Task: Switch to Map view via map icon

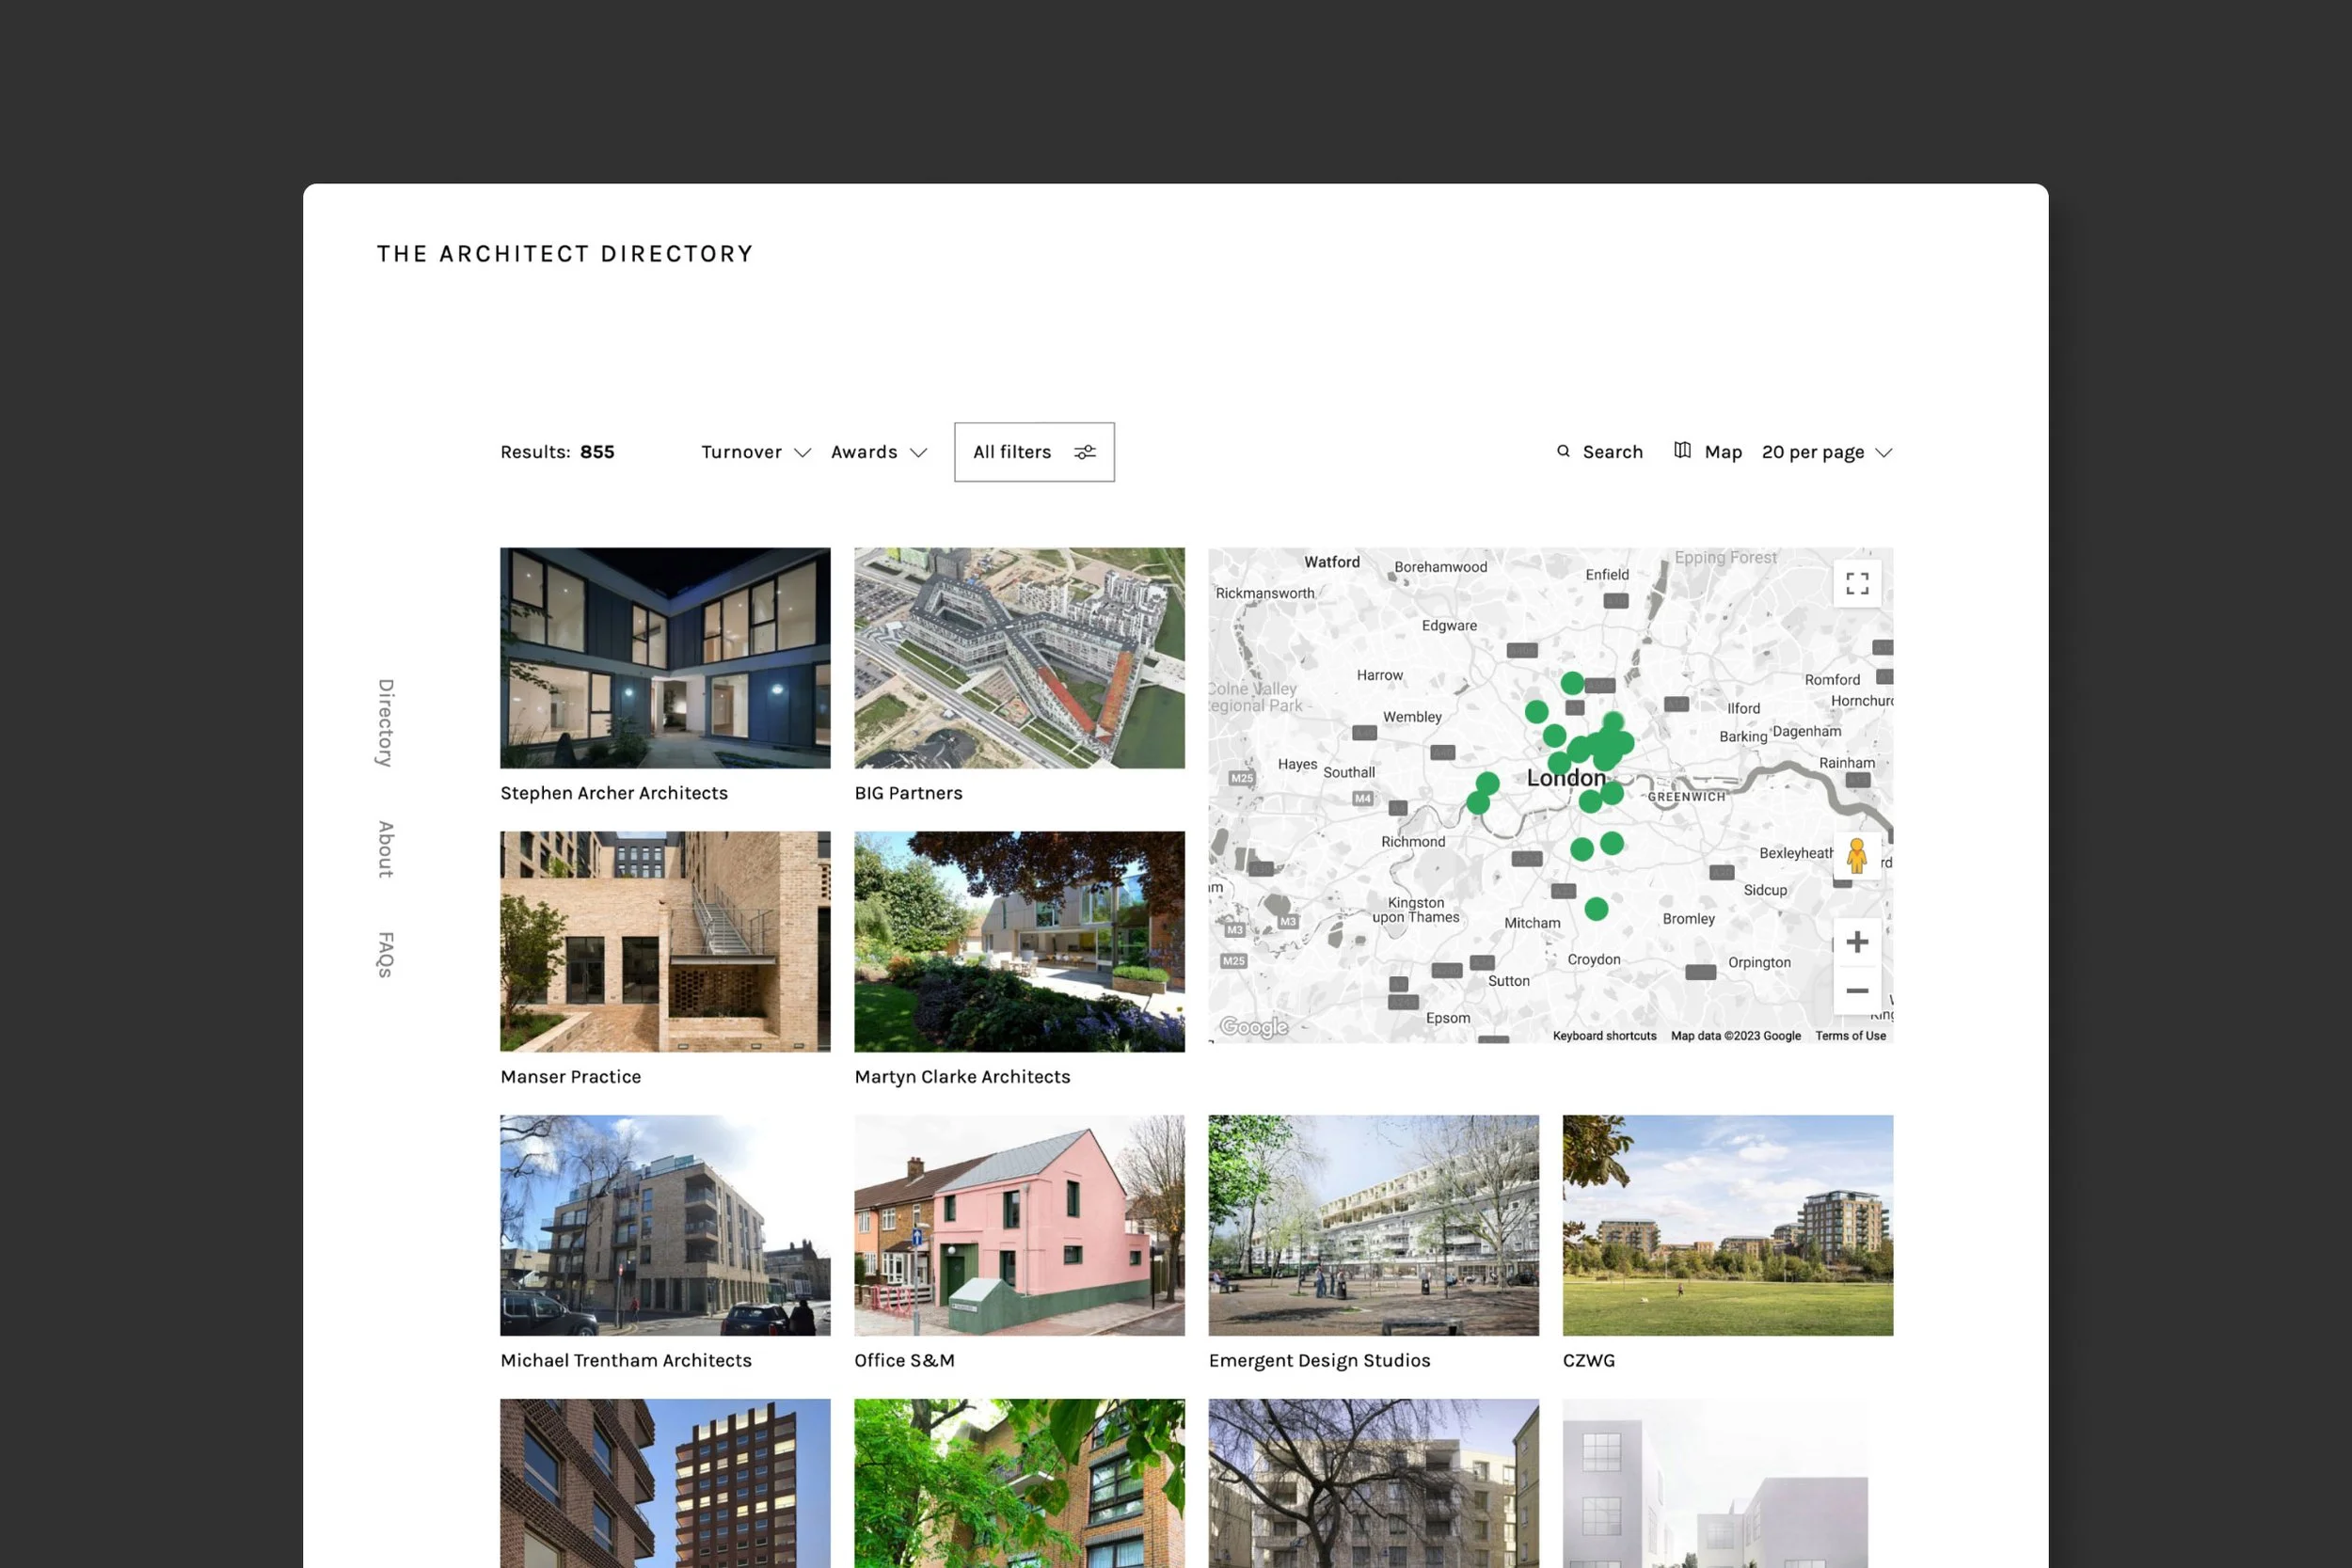Action: pyautogui.click(x=1683, y=451)
